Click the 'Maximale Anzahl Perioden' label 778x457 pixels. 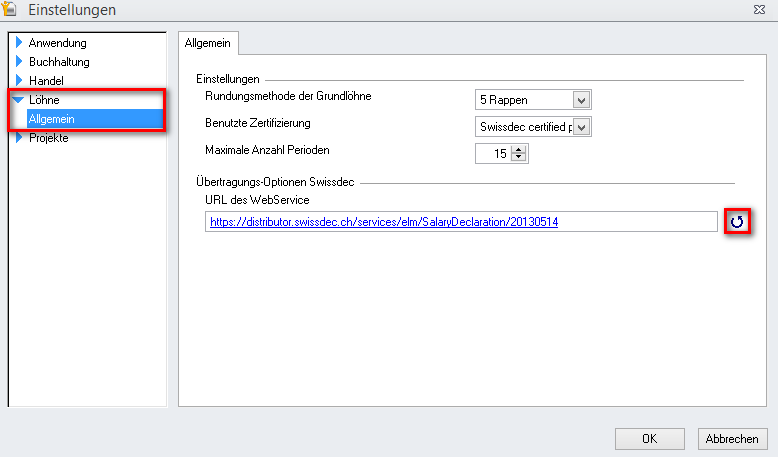click(x=267, y=150)
